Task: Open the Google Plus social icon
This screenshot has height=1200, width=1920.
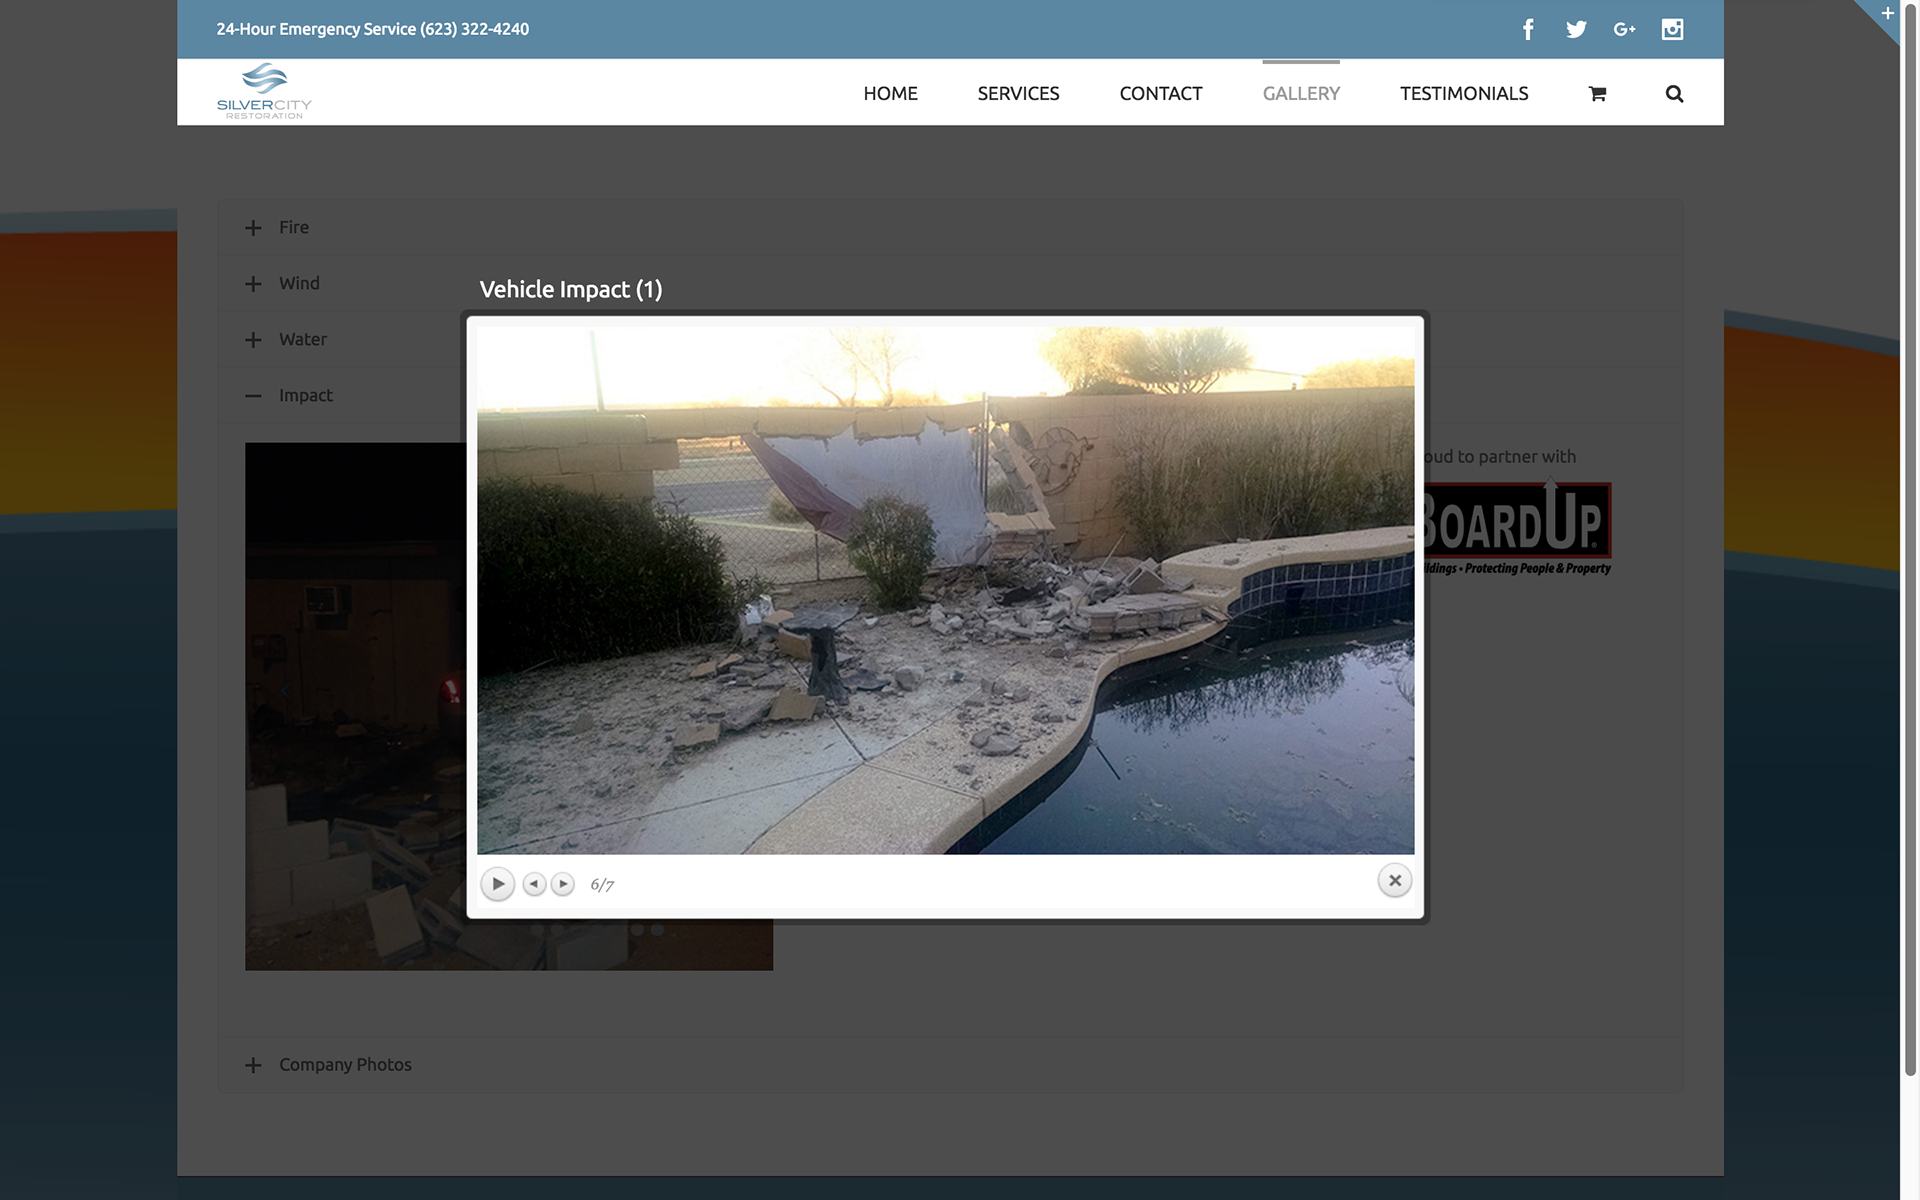Action: click(x=1624, y=29)
